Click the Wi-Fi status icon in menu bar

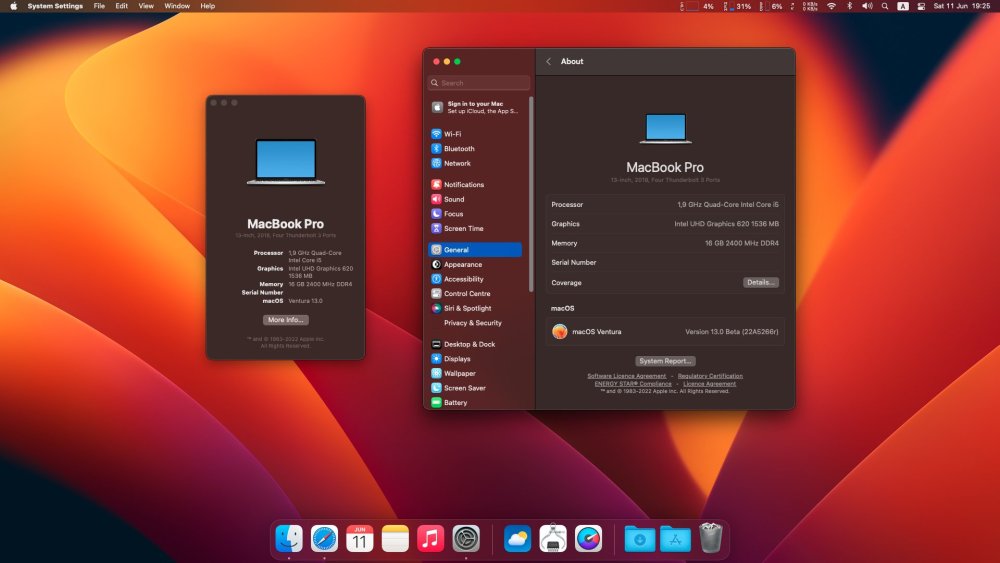831,6
